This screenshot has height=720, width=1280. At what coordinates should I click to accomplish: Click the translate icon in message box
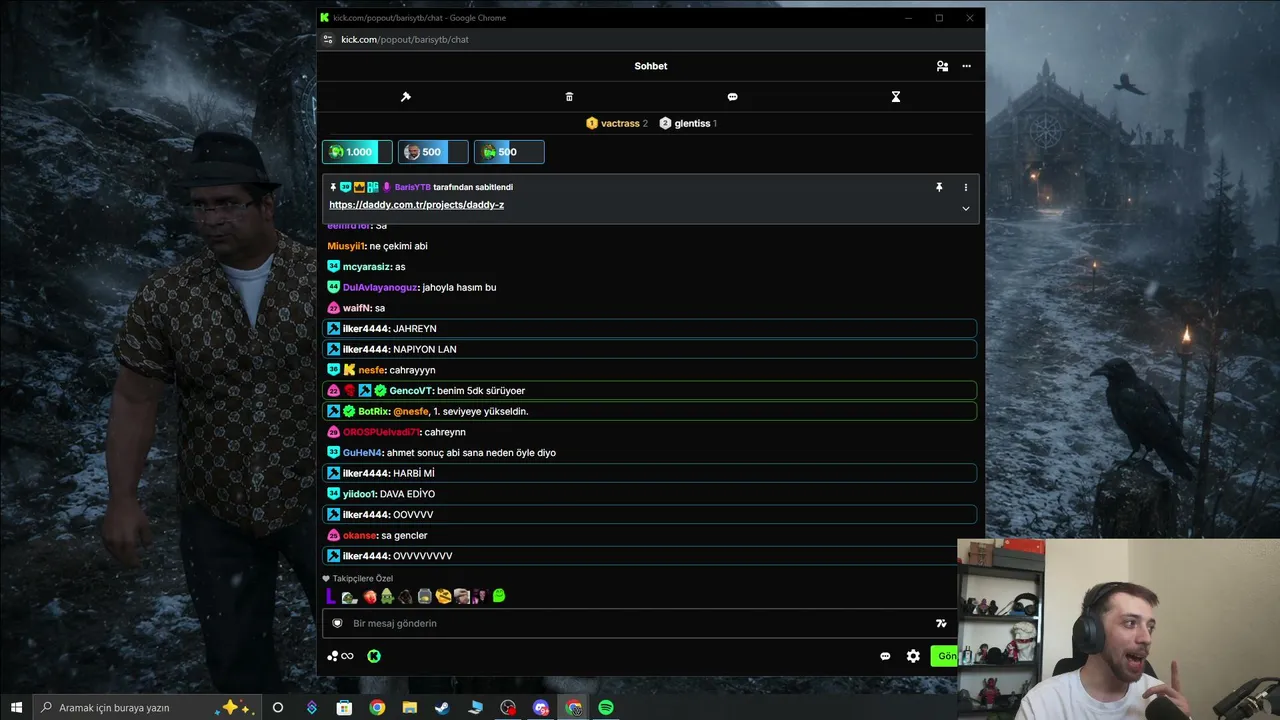(941, 623)
